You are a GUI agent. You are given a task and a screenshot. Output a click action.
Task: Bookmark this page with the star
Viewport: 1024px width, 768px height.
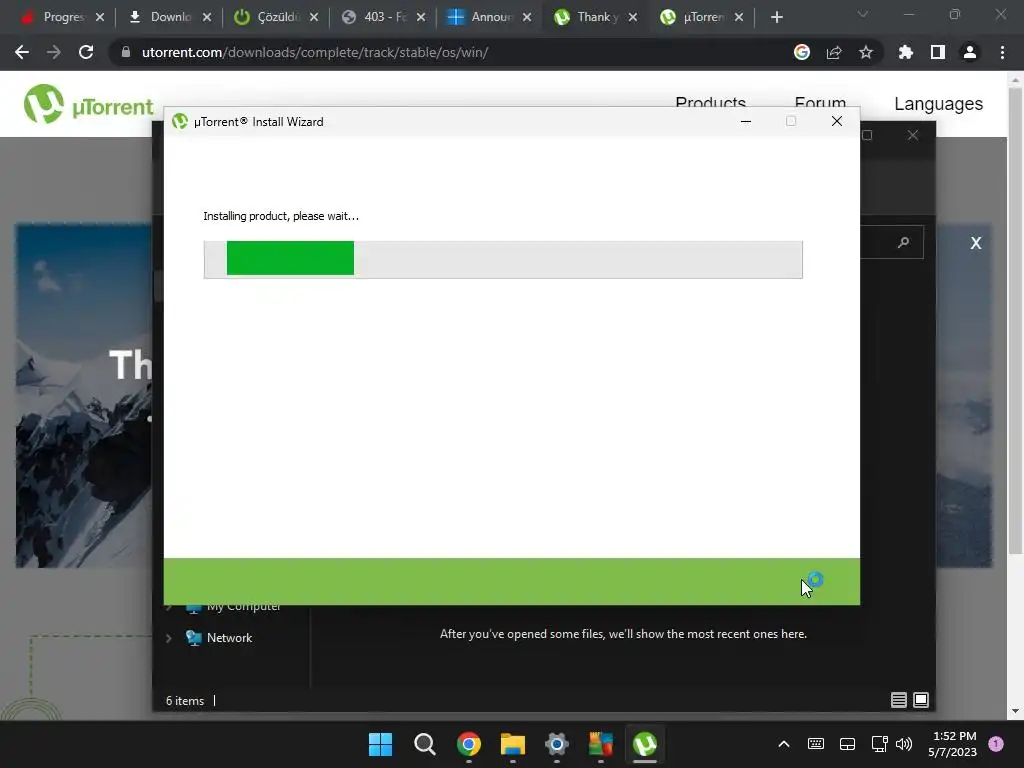[x=866, y=52]
